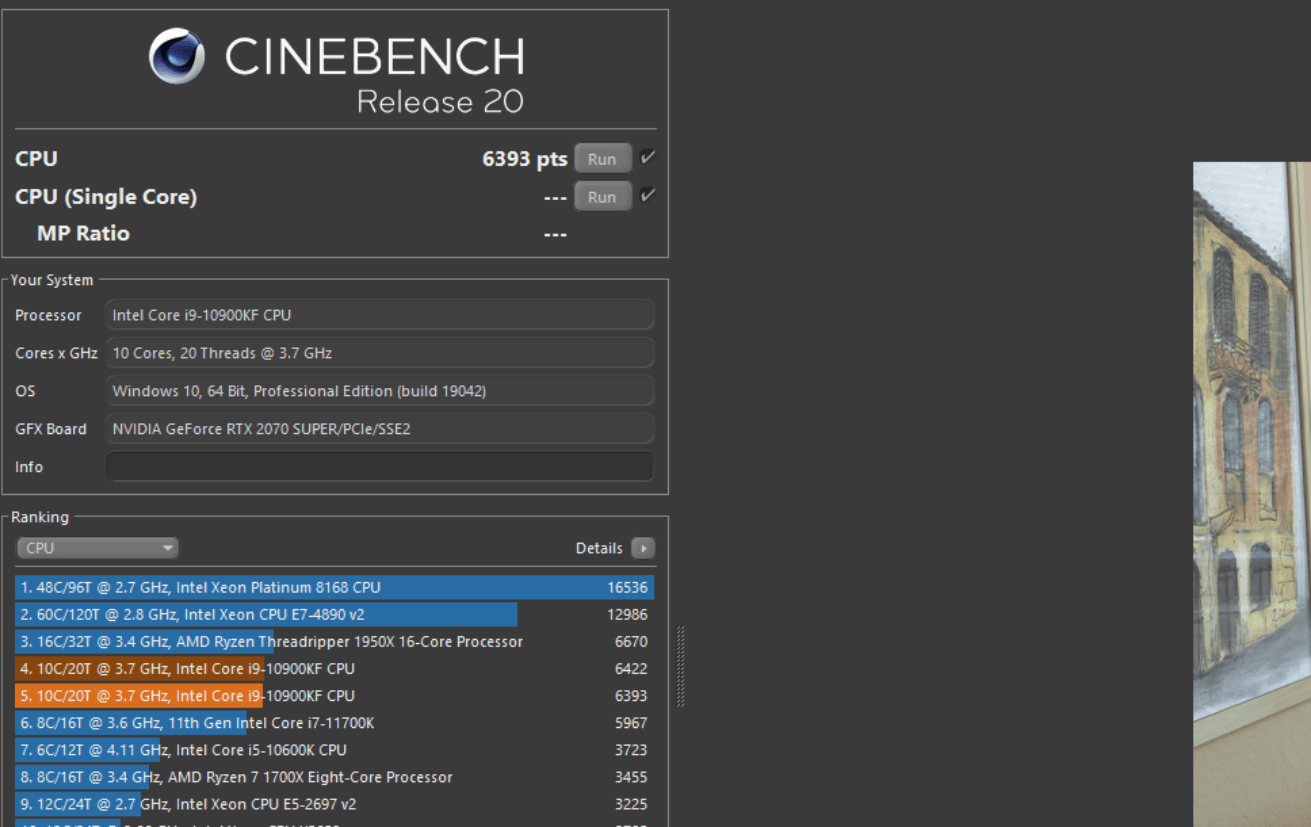This screenshot has height=827, width=1311.
Task: Select ranking row Ryzen Threadripper 1950X
Action: click(x=335, y=641)
